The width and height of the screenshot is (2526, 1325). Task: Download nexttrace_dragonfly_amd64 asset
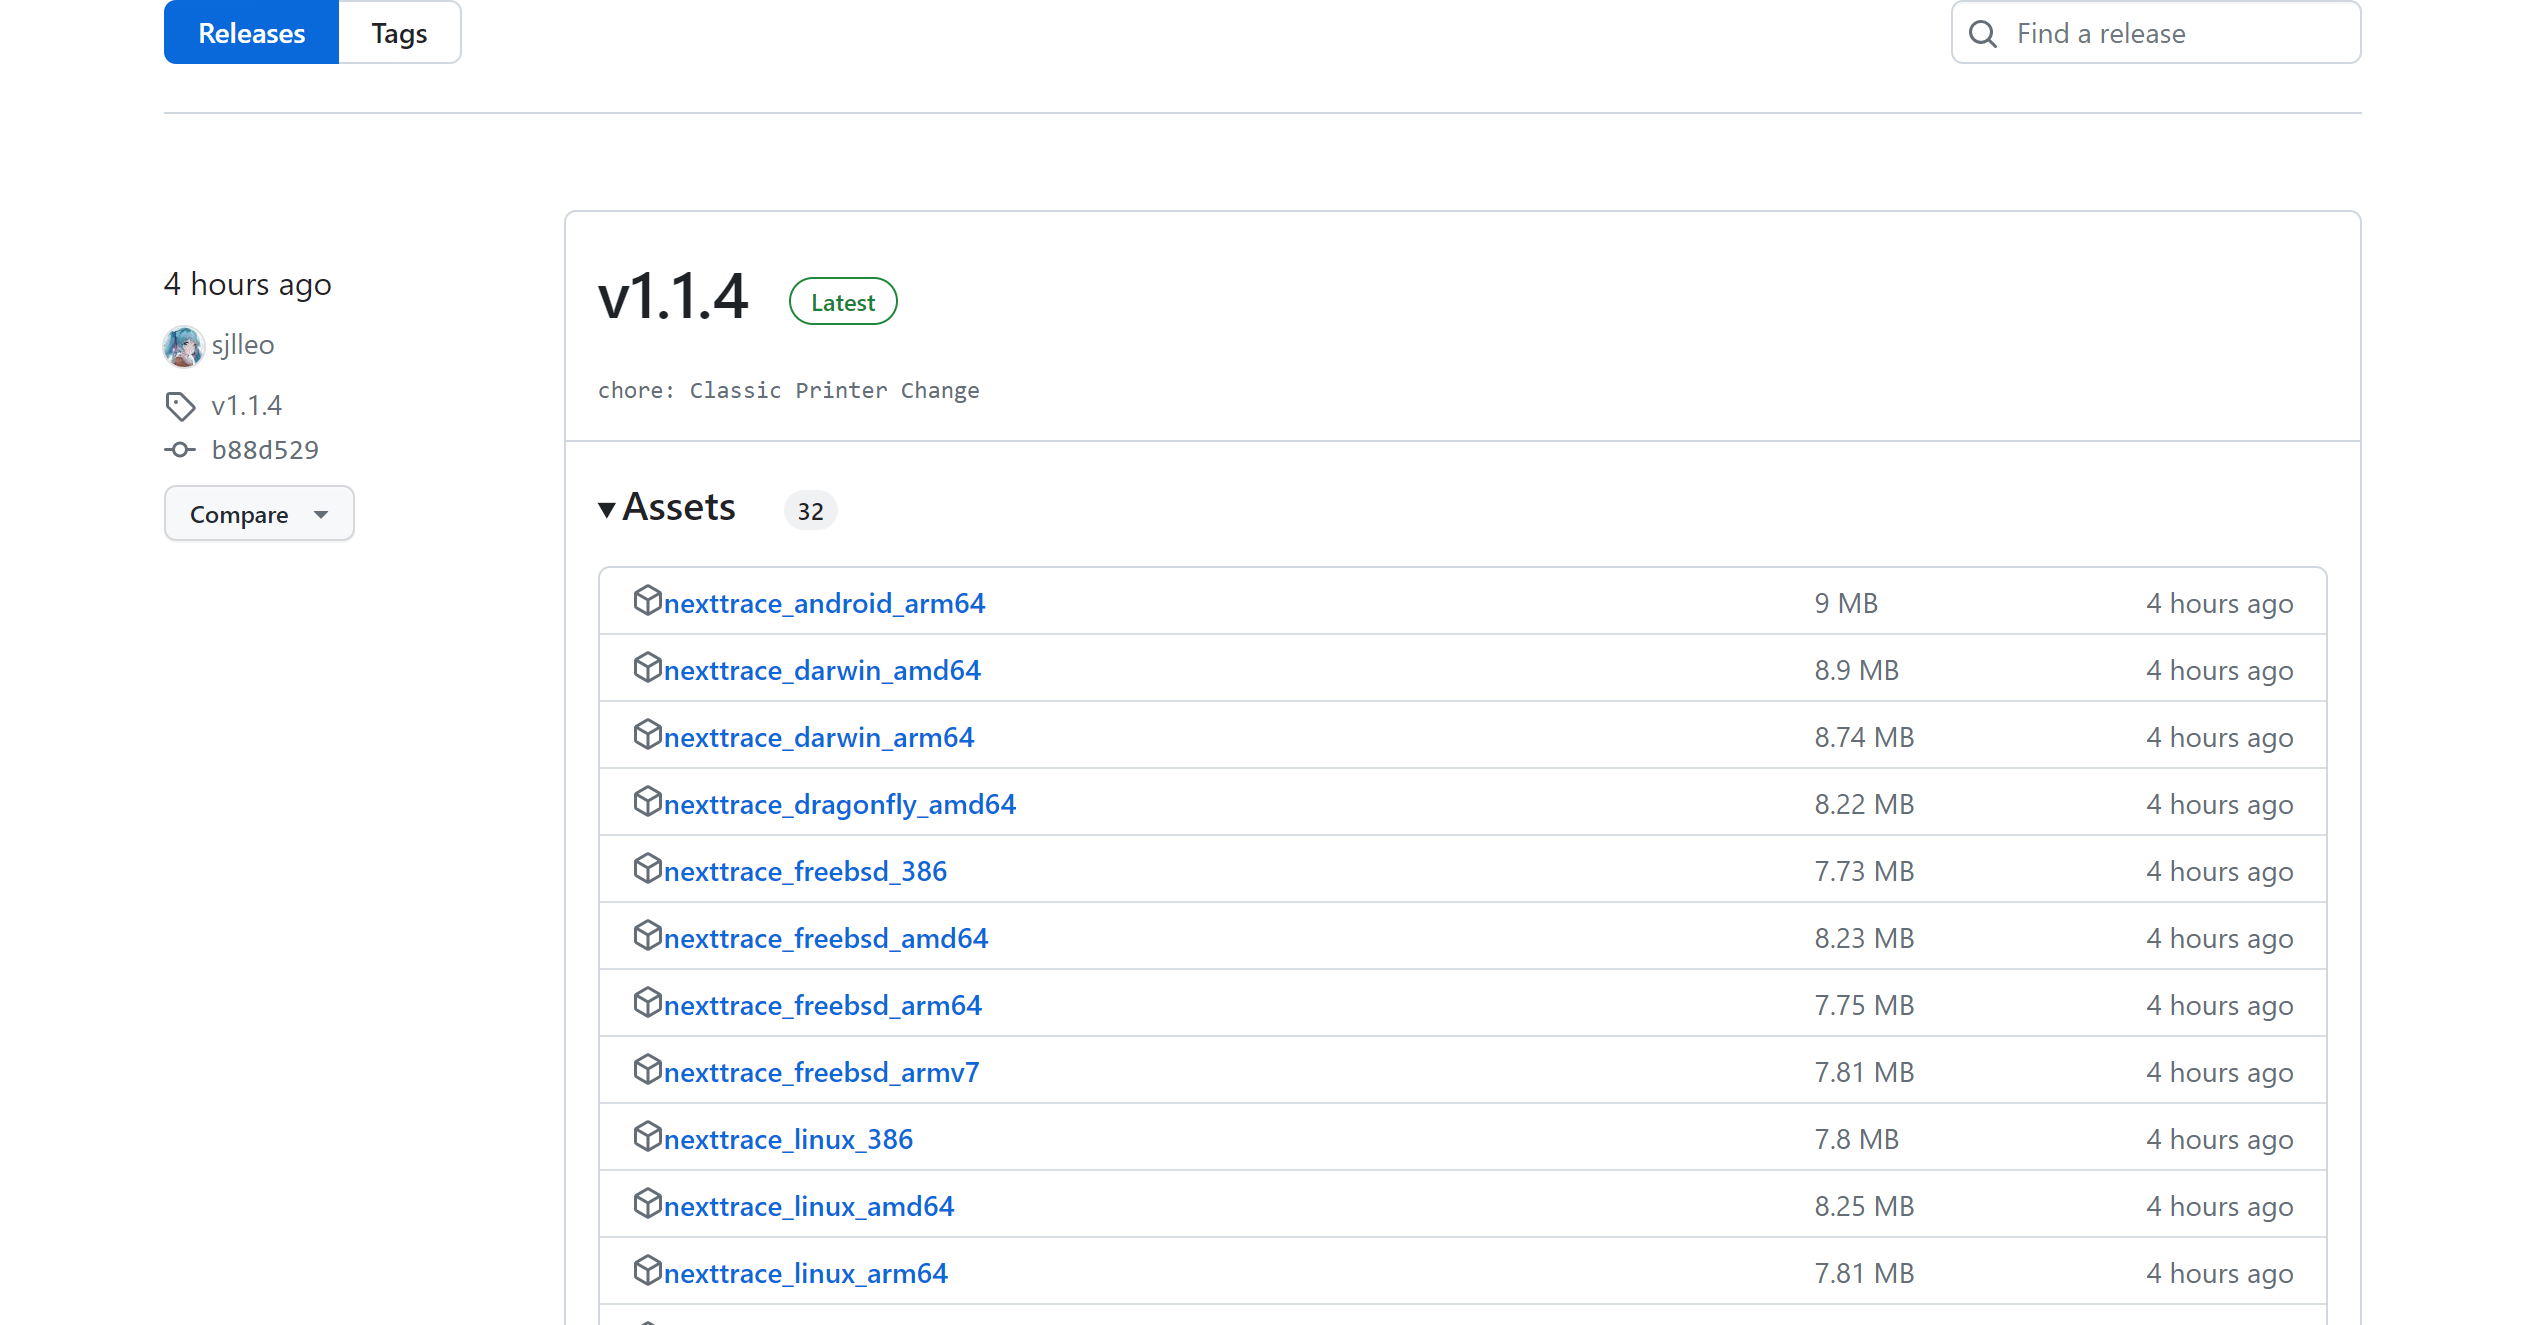pos(839,804)
